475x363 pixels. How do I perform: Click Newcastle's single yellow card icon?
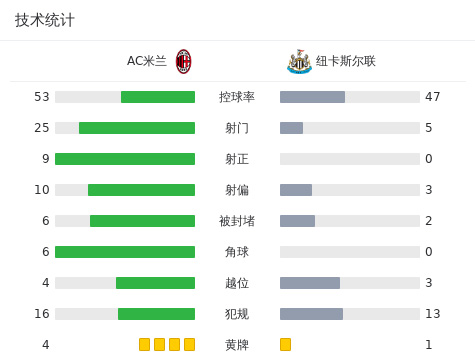[x=285, y=345]
